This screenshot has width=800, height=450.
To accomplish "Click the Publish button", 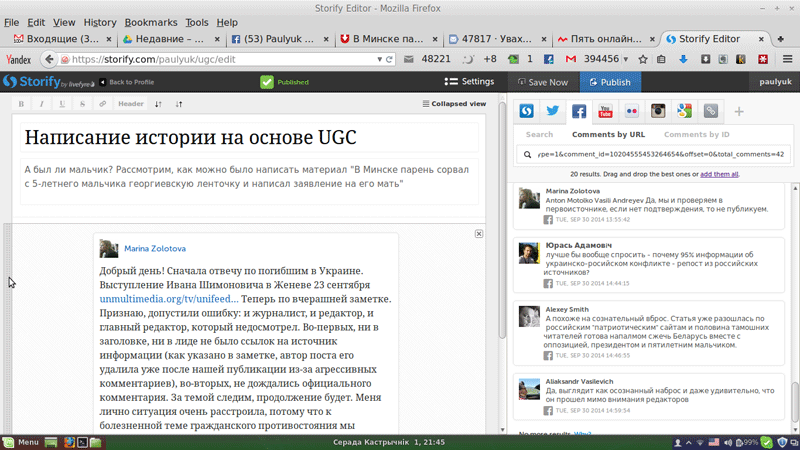I will pos(610,82).
